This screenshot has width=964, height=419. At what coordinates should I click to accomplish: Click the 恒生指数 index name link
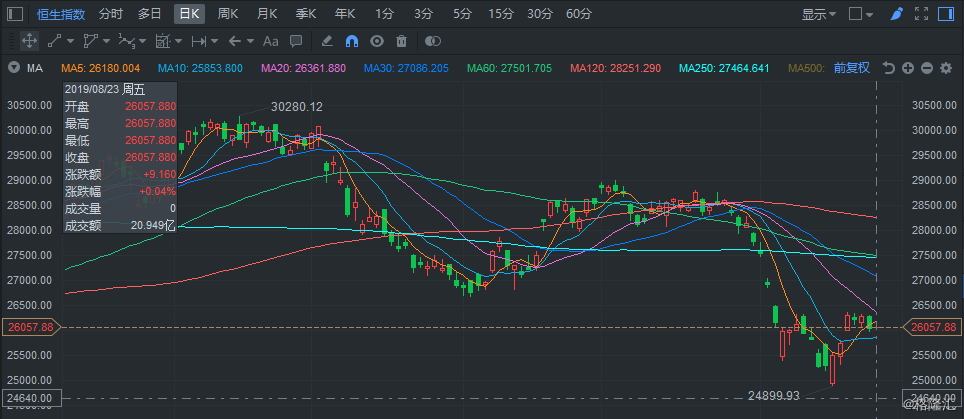click(61, 14)
